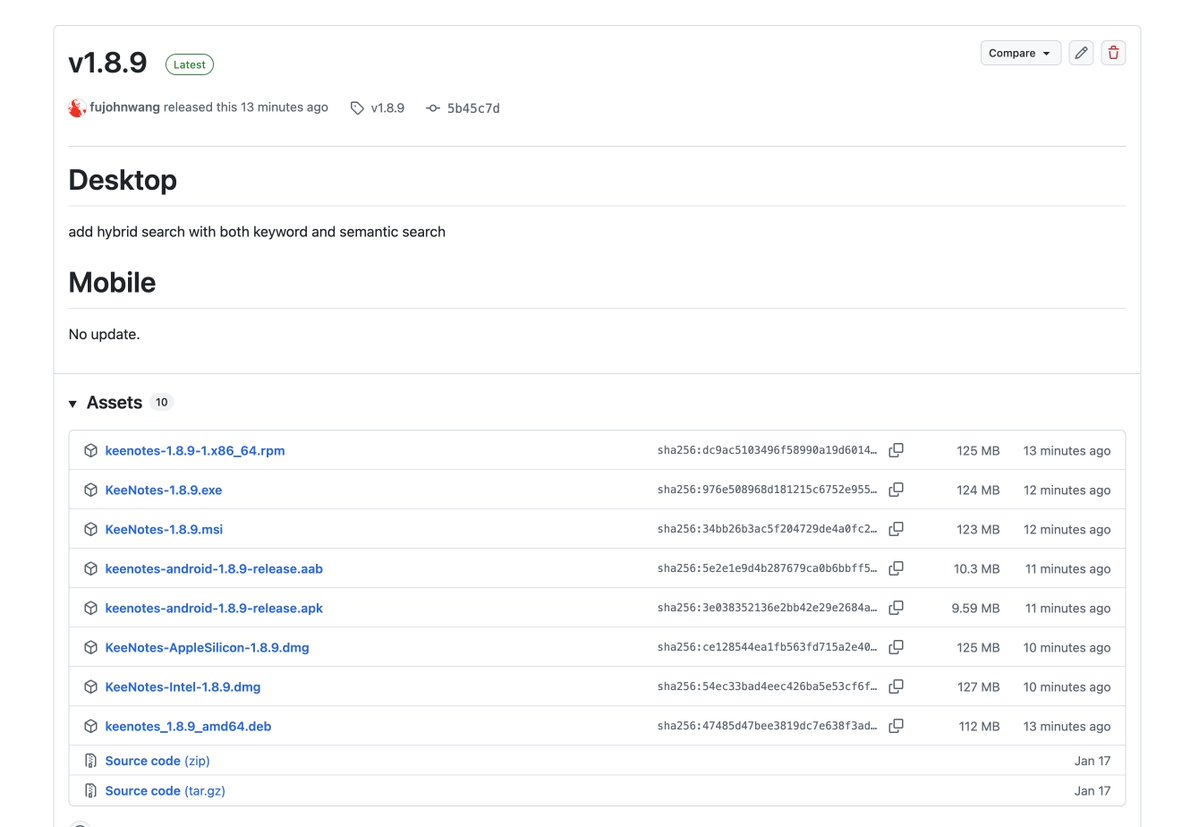Click package icon of amd64.deb asset

click(x=91, y=726)
